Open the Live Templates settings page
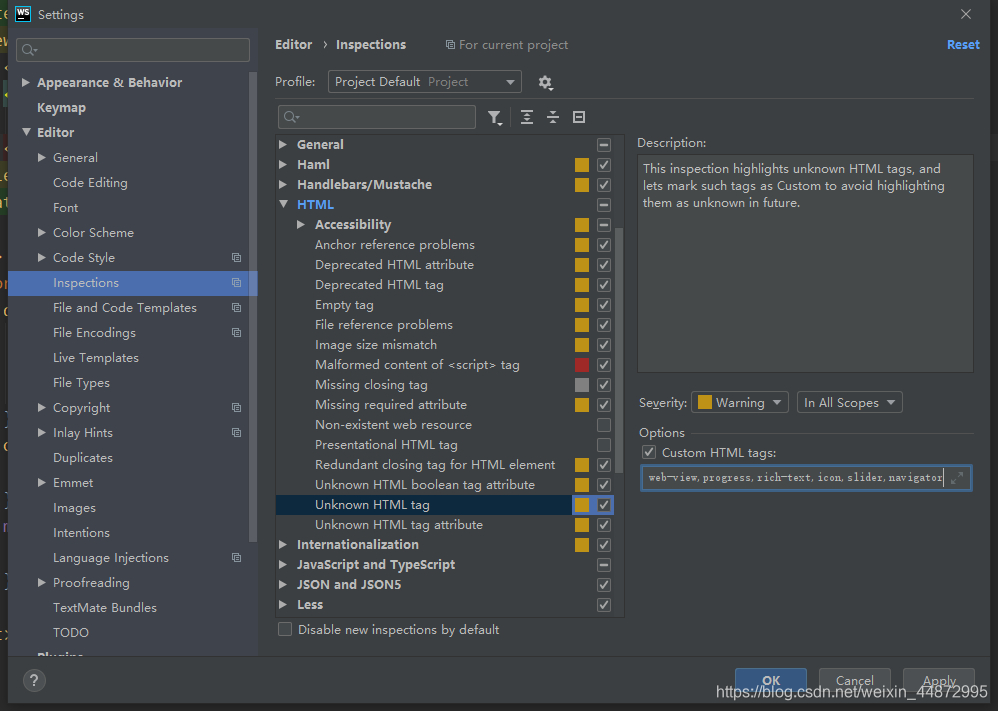This screenshot has height=711, width=998. click(95, 357)
